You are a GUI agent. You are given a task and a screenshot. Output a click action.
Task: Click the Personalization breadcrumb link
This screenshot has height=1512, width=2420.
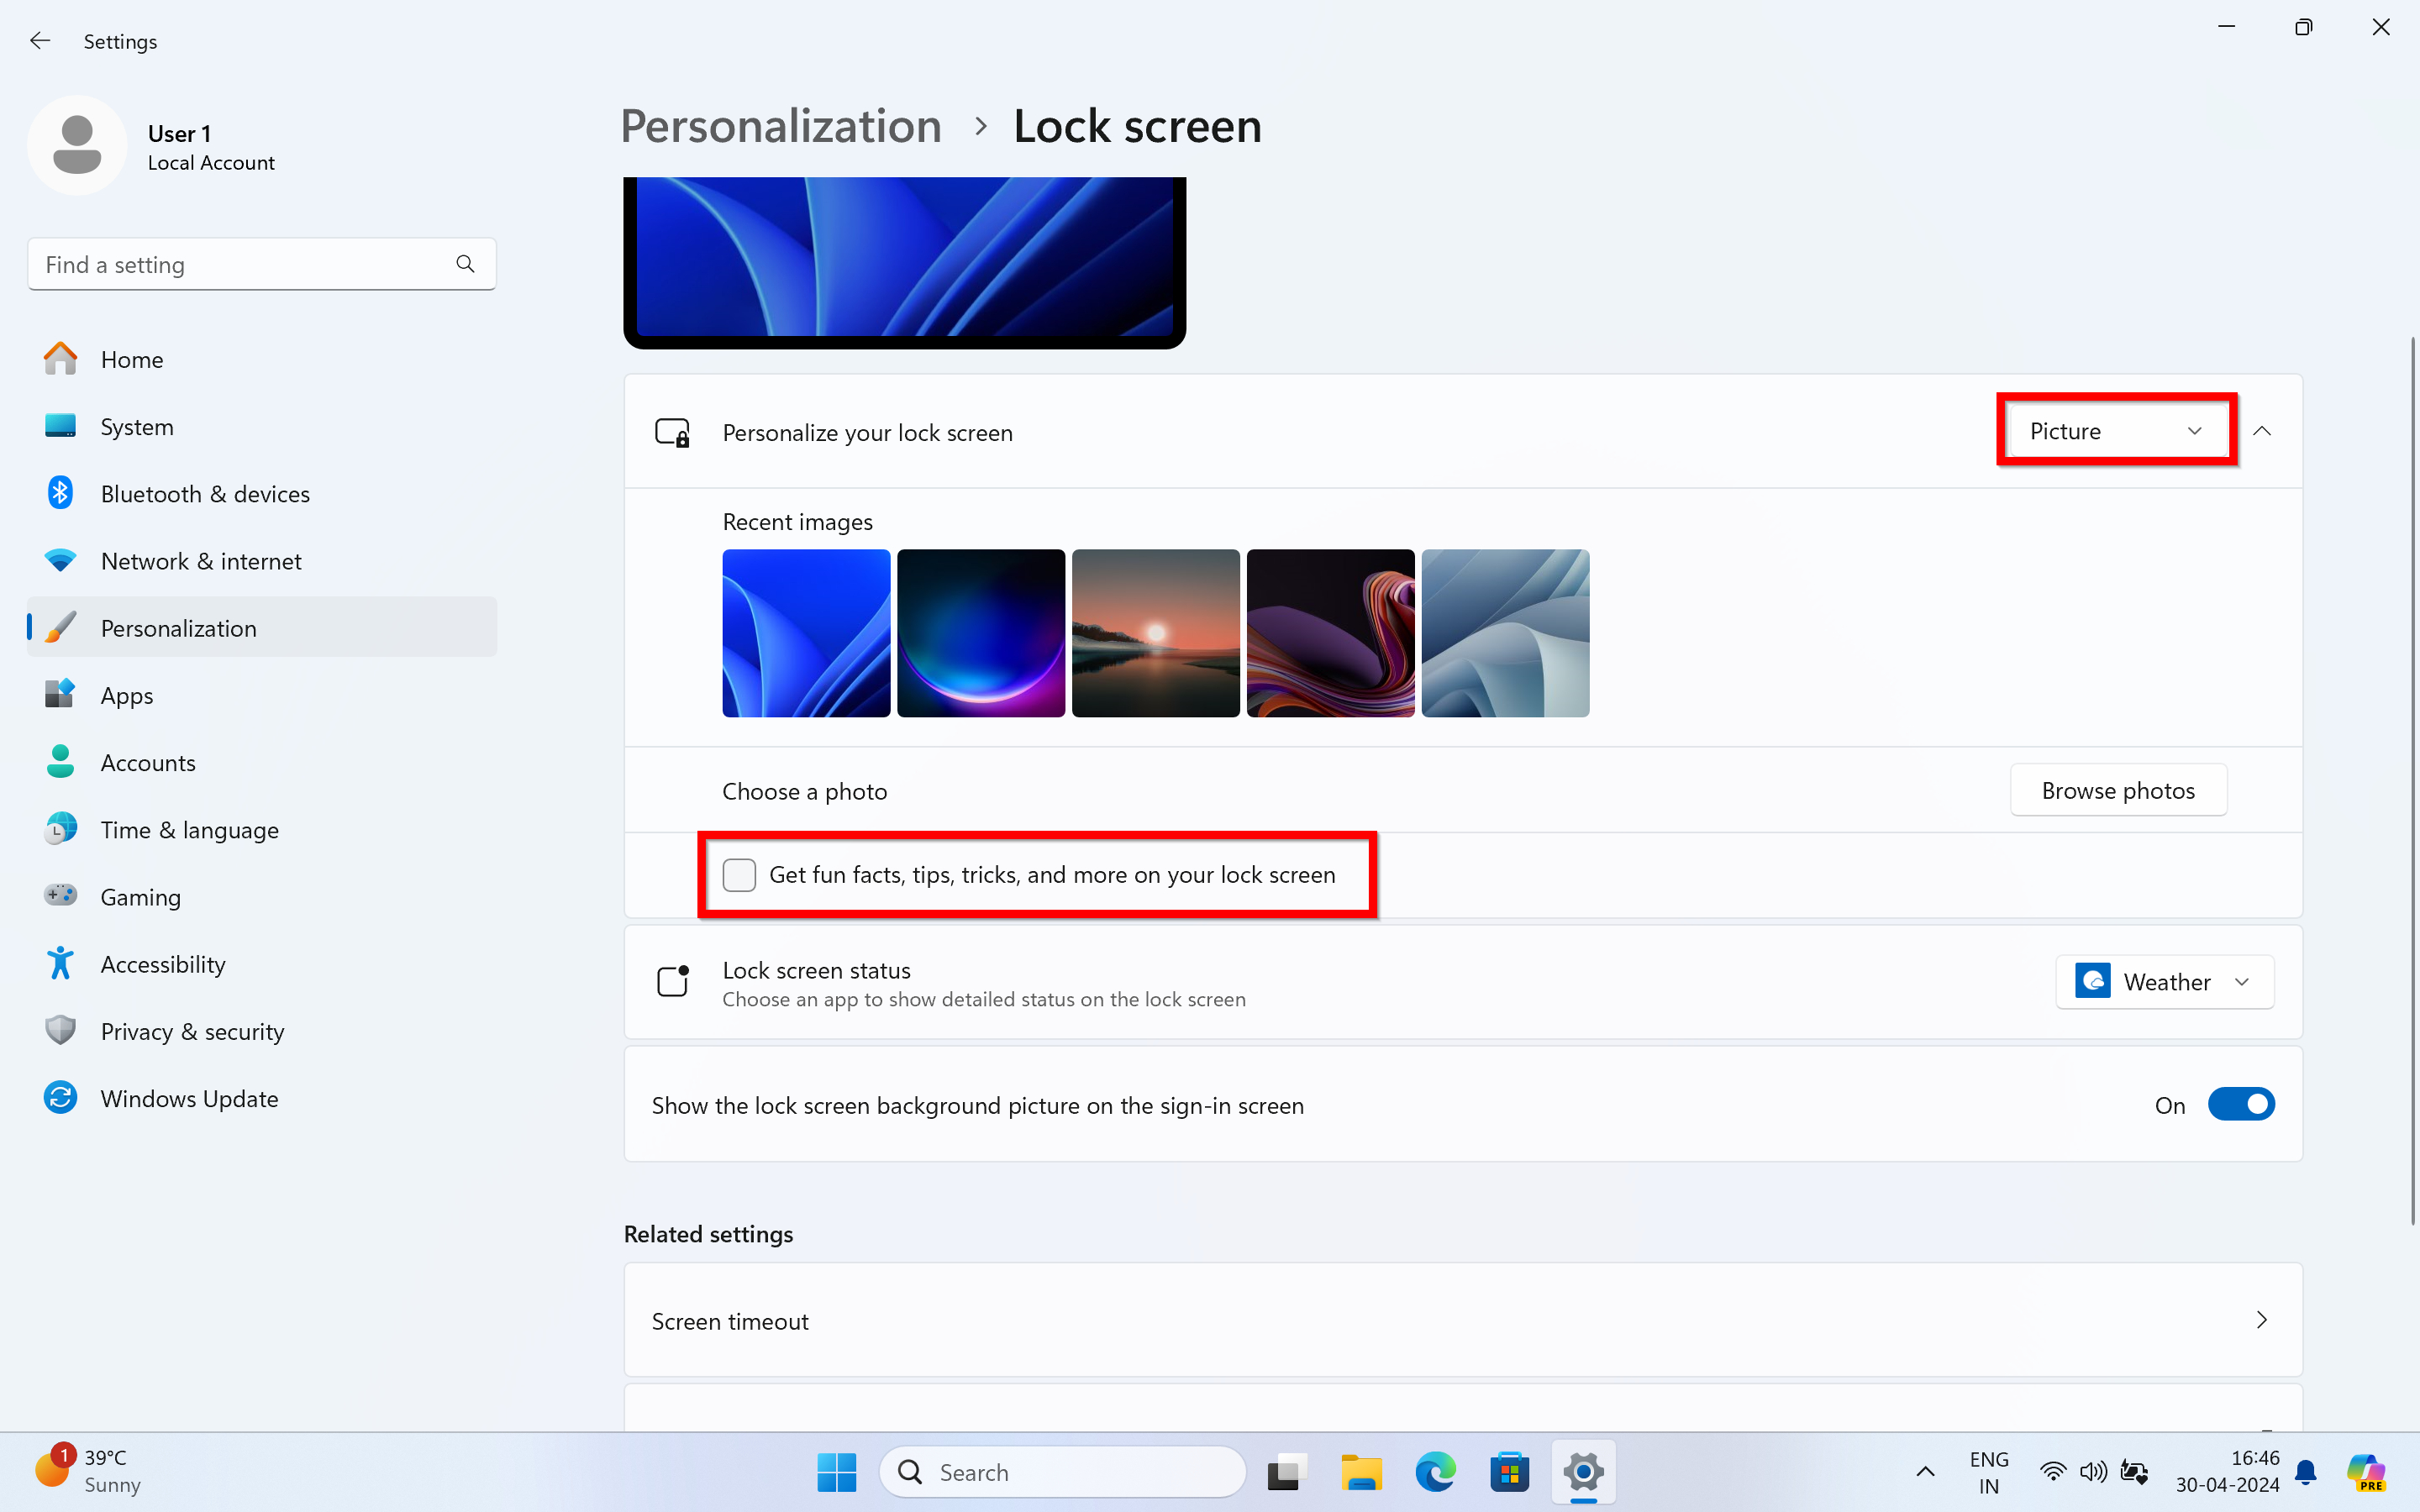coord(781,127)
